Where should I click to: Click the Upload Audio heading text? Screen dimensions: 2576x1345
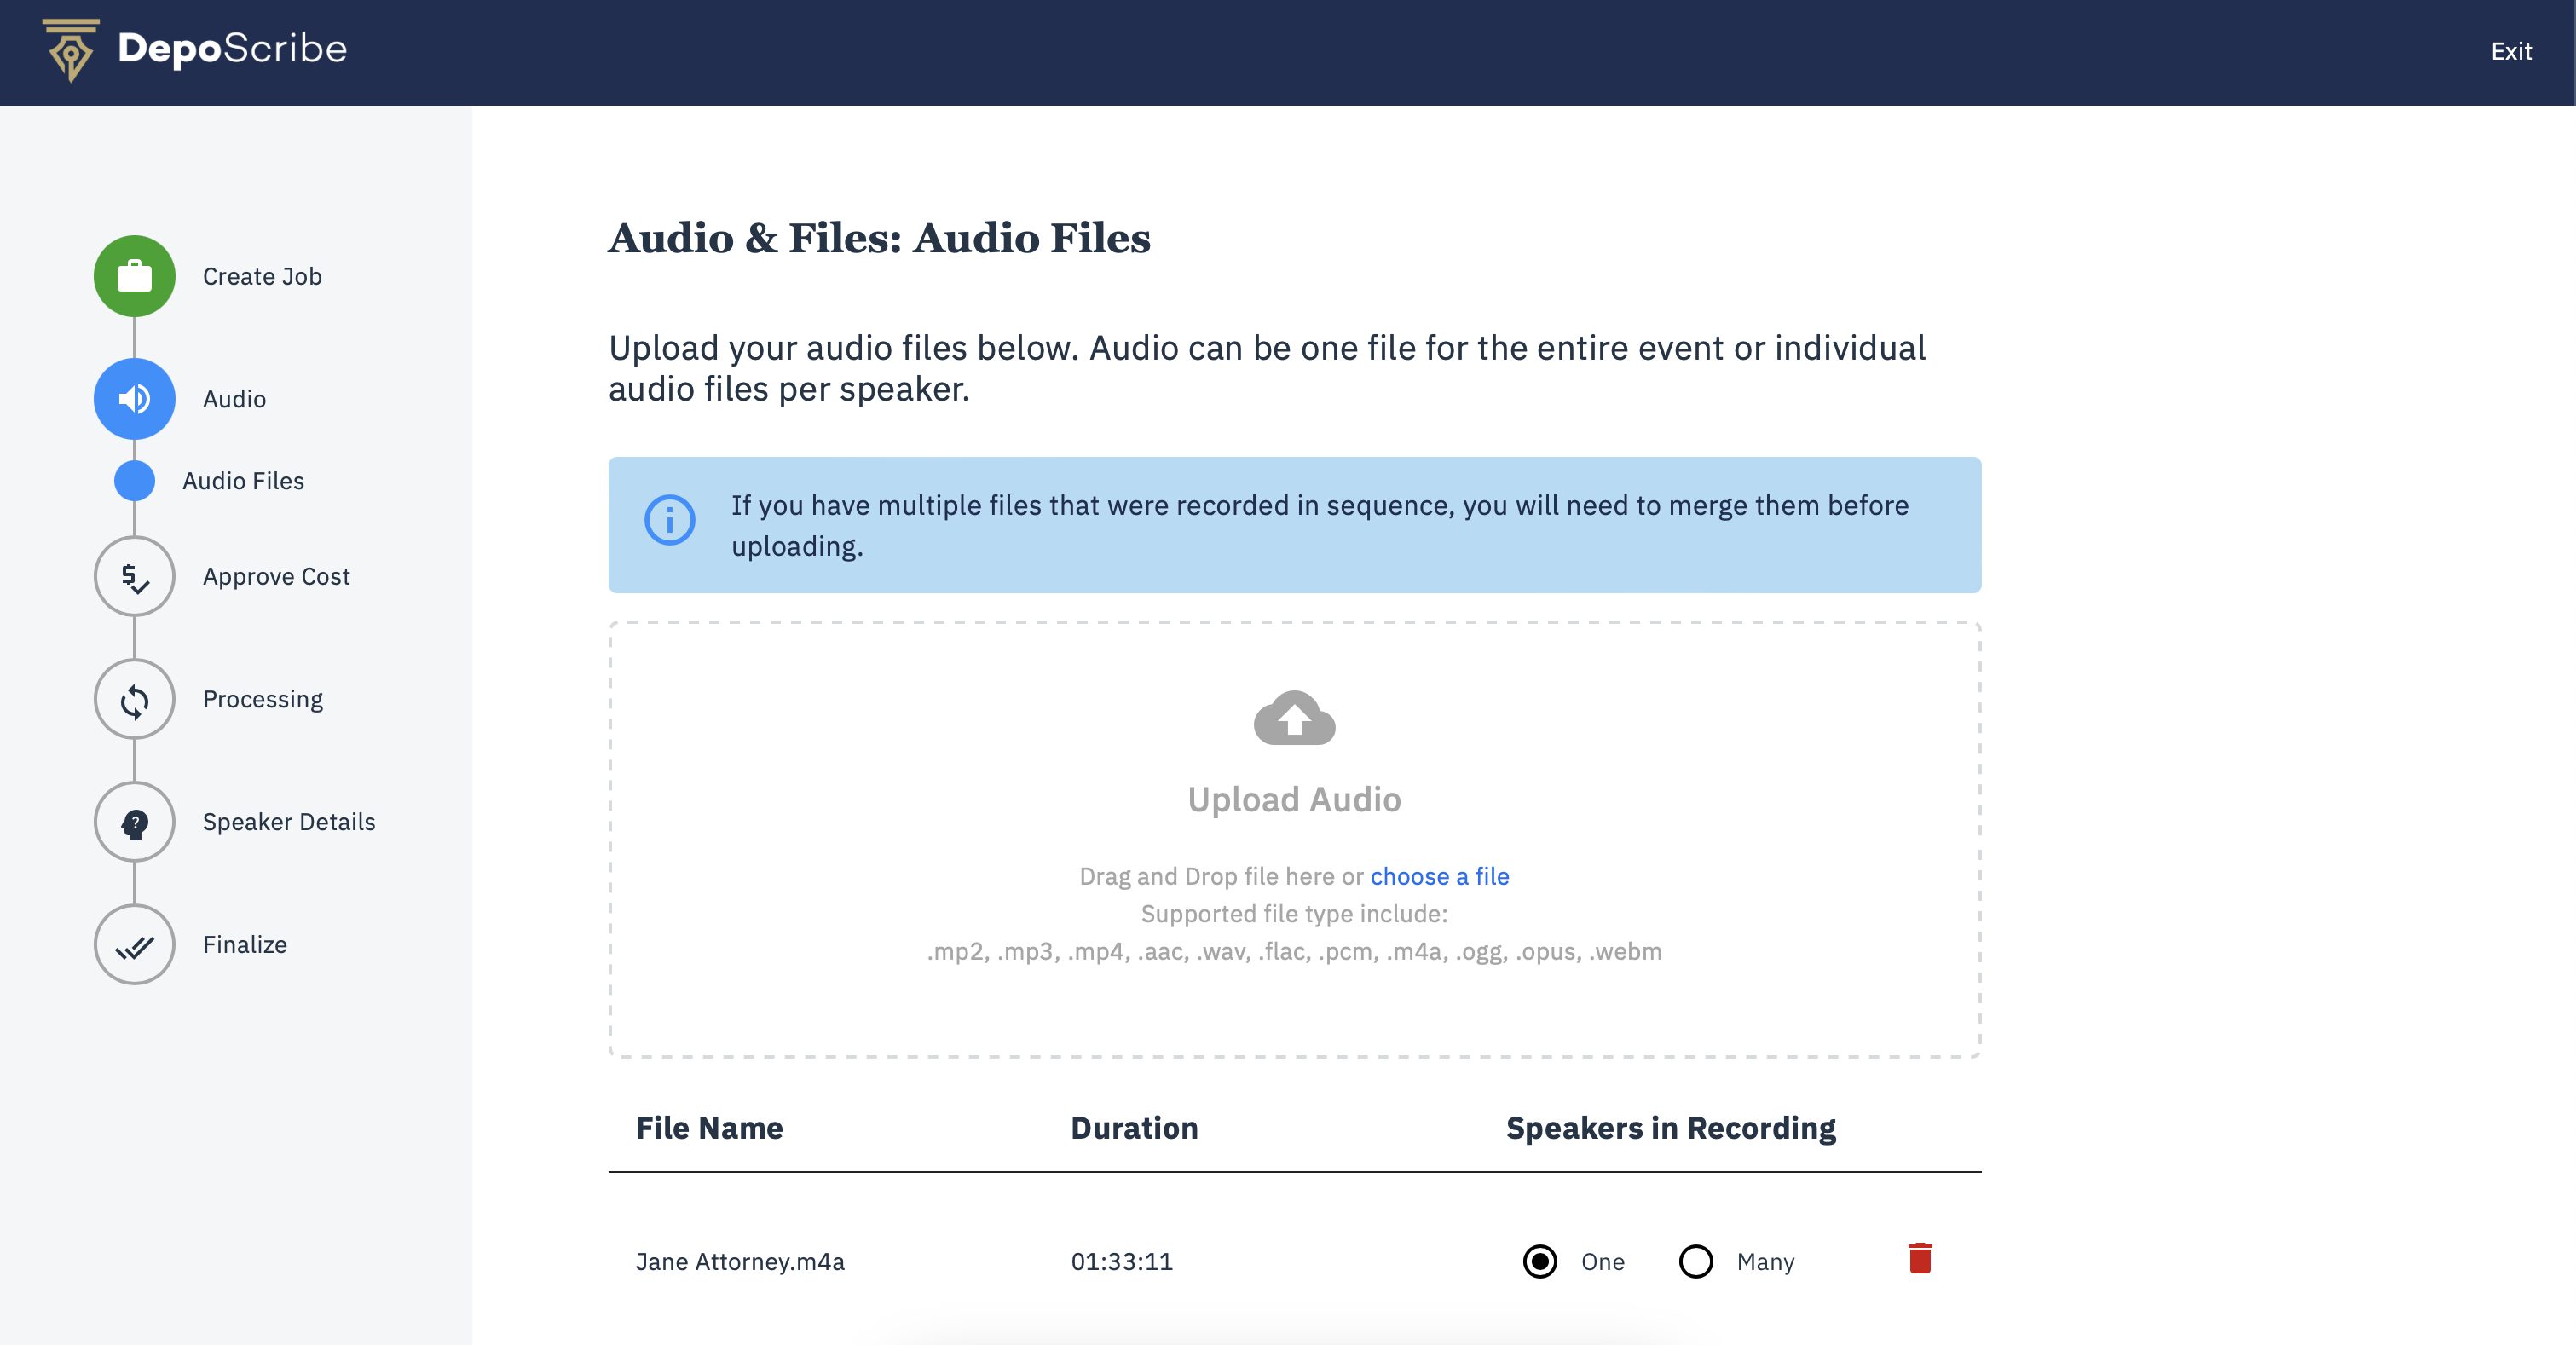click(1294, 800)
